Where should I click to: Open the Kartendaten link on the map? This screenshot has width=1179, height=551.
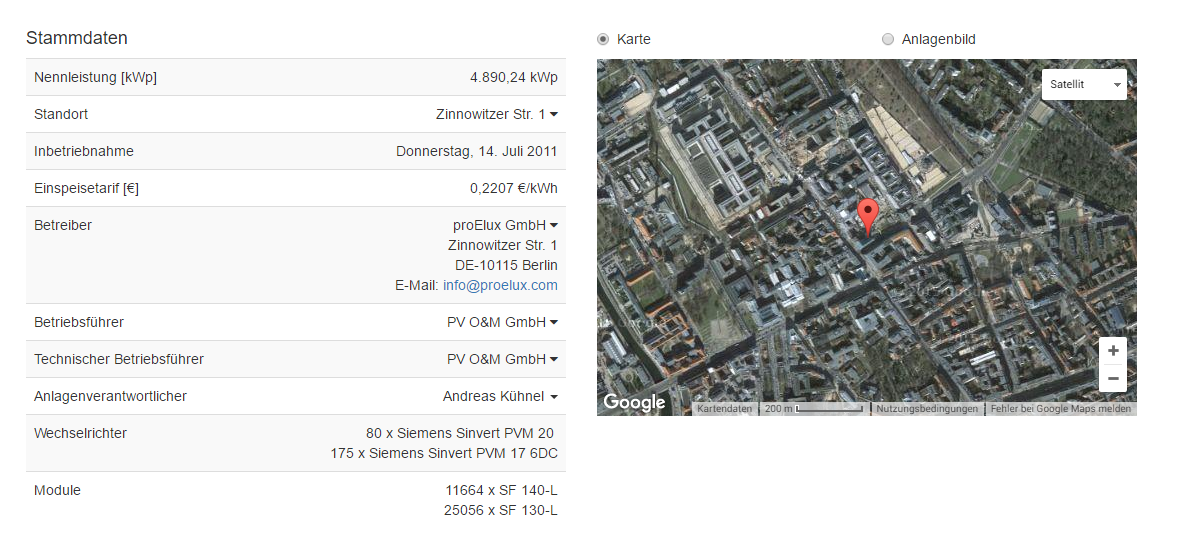point(724,409)
